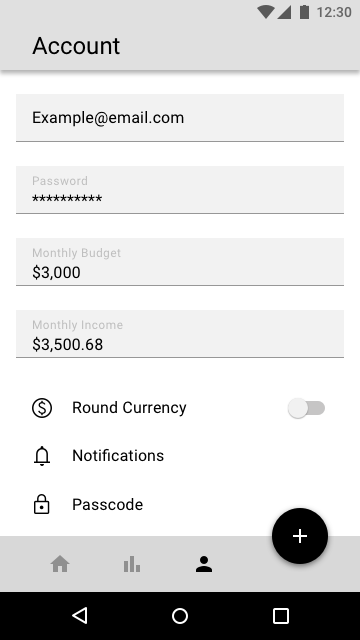Image resolution: width=360 pixels, height=640 pixels.
Task: Toggle the Round Currency switch on
Action: (x=307, y=408)
